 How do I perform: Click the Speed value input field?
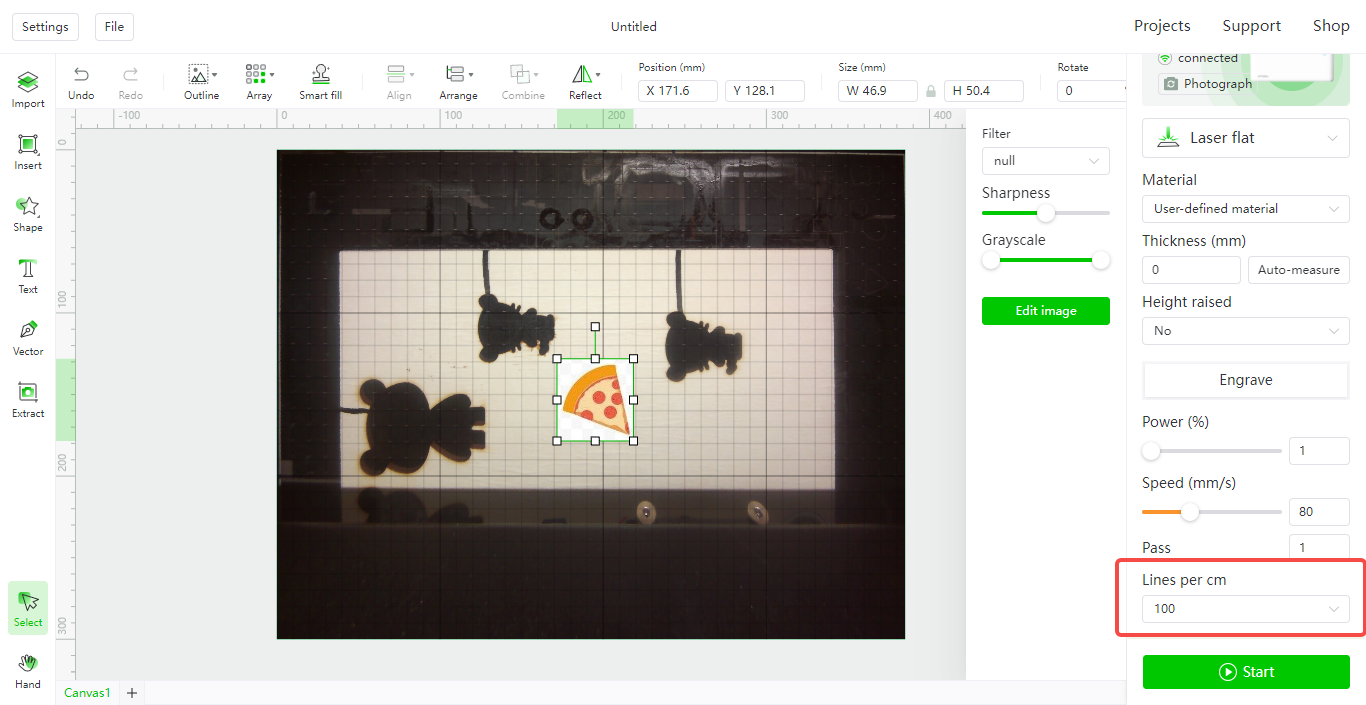pyautogui.click(x=1319, y=512)
